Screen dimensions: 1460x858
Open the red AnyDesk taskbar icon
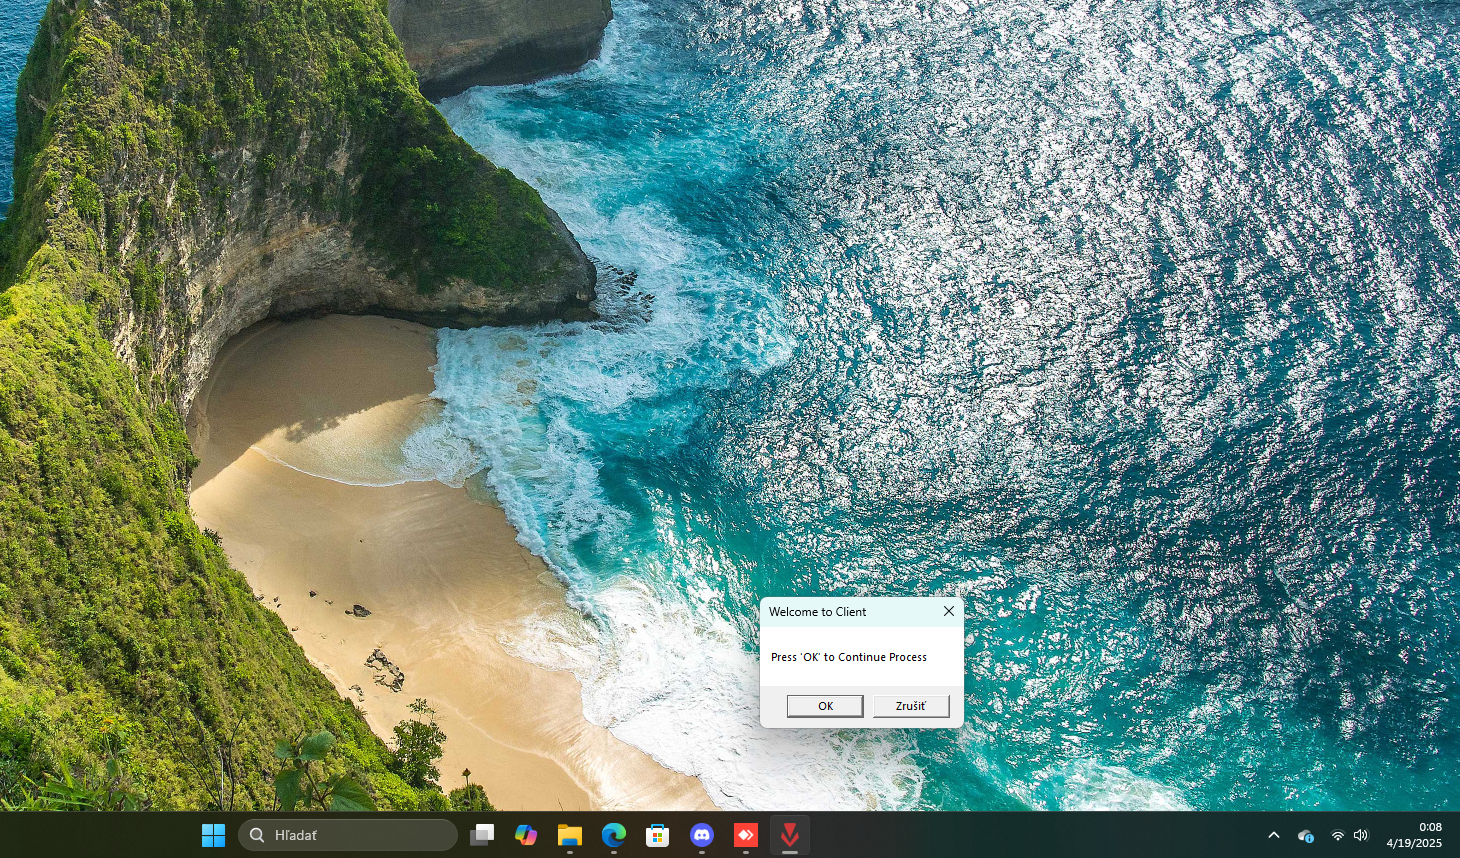(746, 835)
